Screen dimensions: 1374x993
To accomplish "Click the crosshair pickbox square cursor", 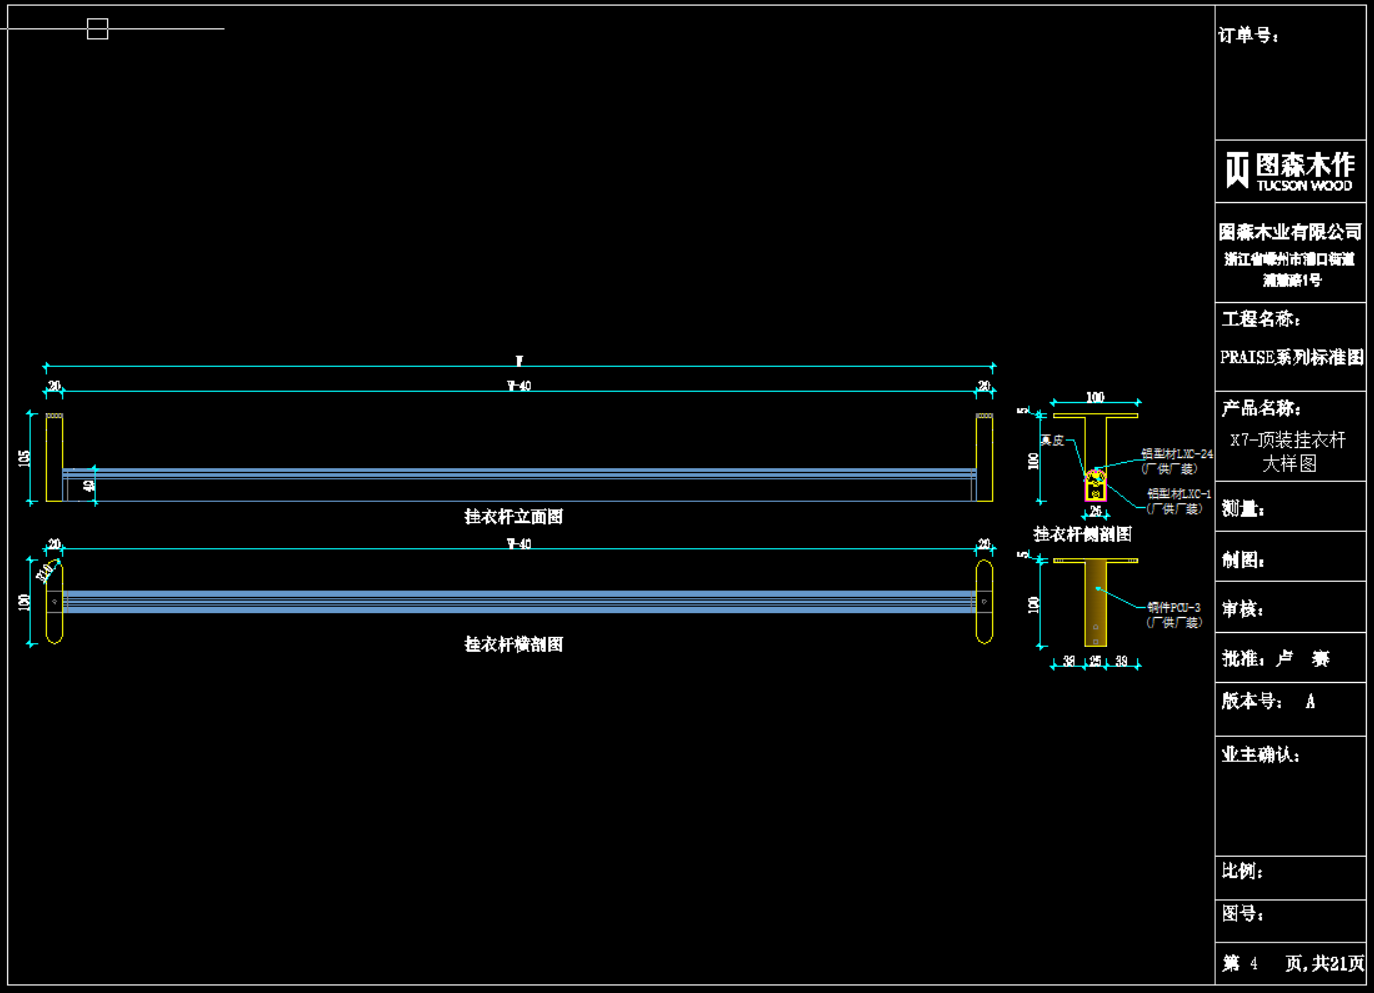I will 97,29.
